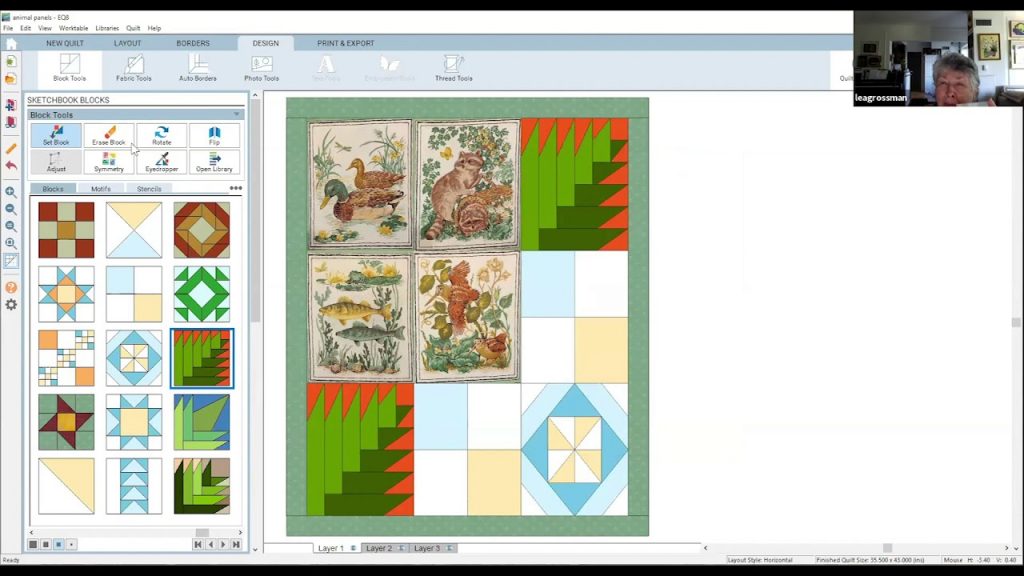The width and height of the screenshot is (1024, 576).
Task: Click the third magnifier zoom icon
Action: click(11, 226)
